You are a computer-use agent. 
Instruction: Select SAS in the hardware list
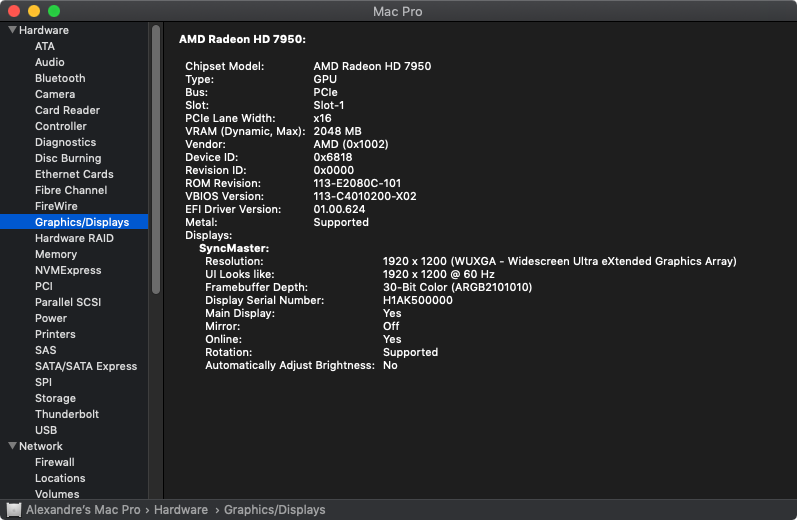[x=45, y=350]
